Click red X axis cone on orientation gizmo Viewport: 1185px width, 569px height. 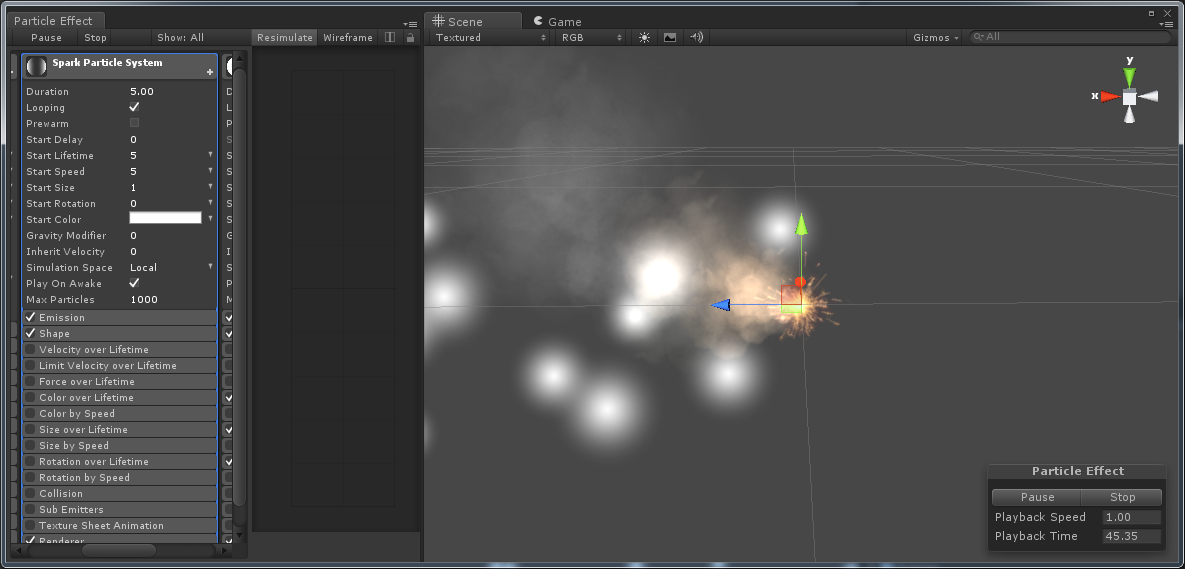tap(1109, 97)
